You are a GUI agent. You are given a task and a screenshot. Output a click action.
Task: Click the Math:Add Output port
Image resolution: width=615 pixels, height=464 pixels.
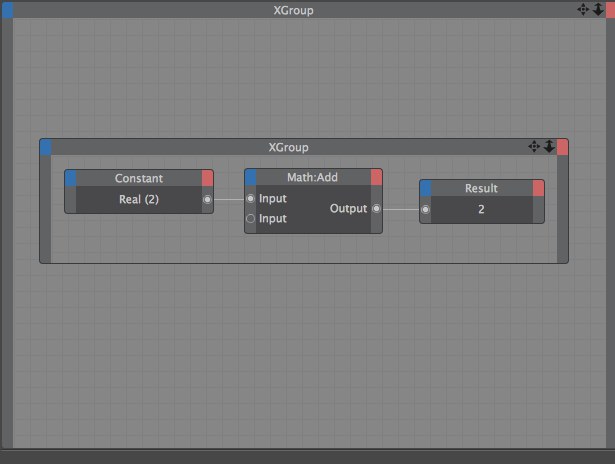(376, 209)
